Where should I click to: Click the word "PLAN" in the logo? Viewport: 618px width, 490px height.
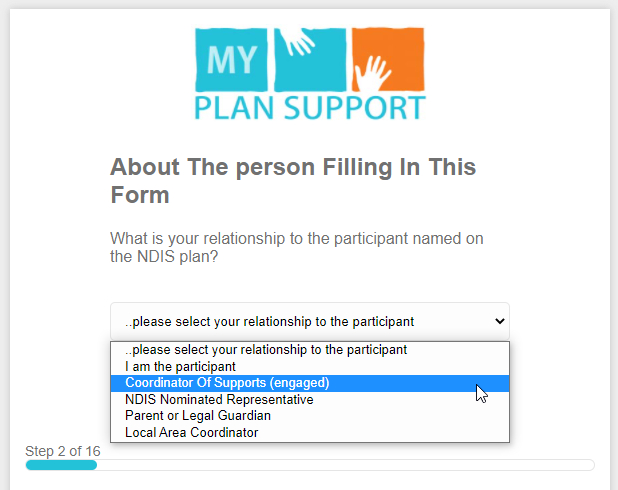(x=240, y=106)
